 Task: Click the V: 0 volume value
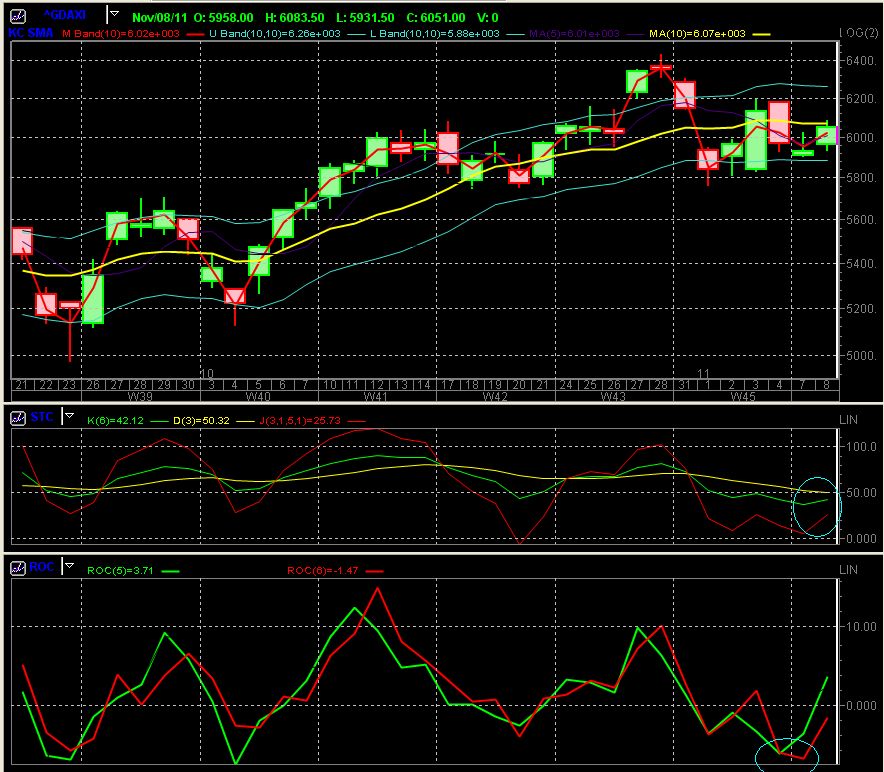click(x=488, y=17)
